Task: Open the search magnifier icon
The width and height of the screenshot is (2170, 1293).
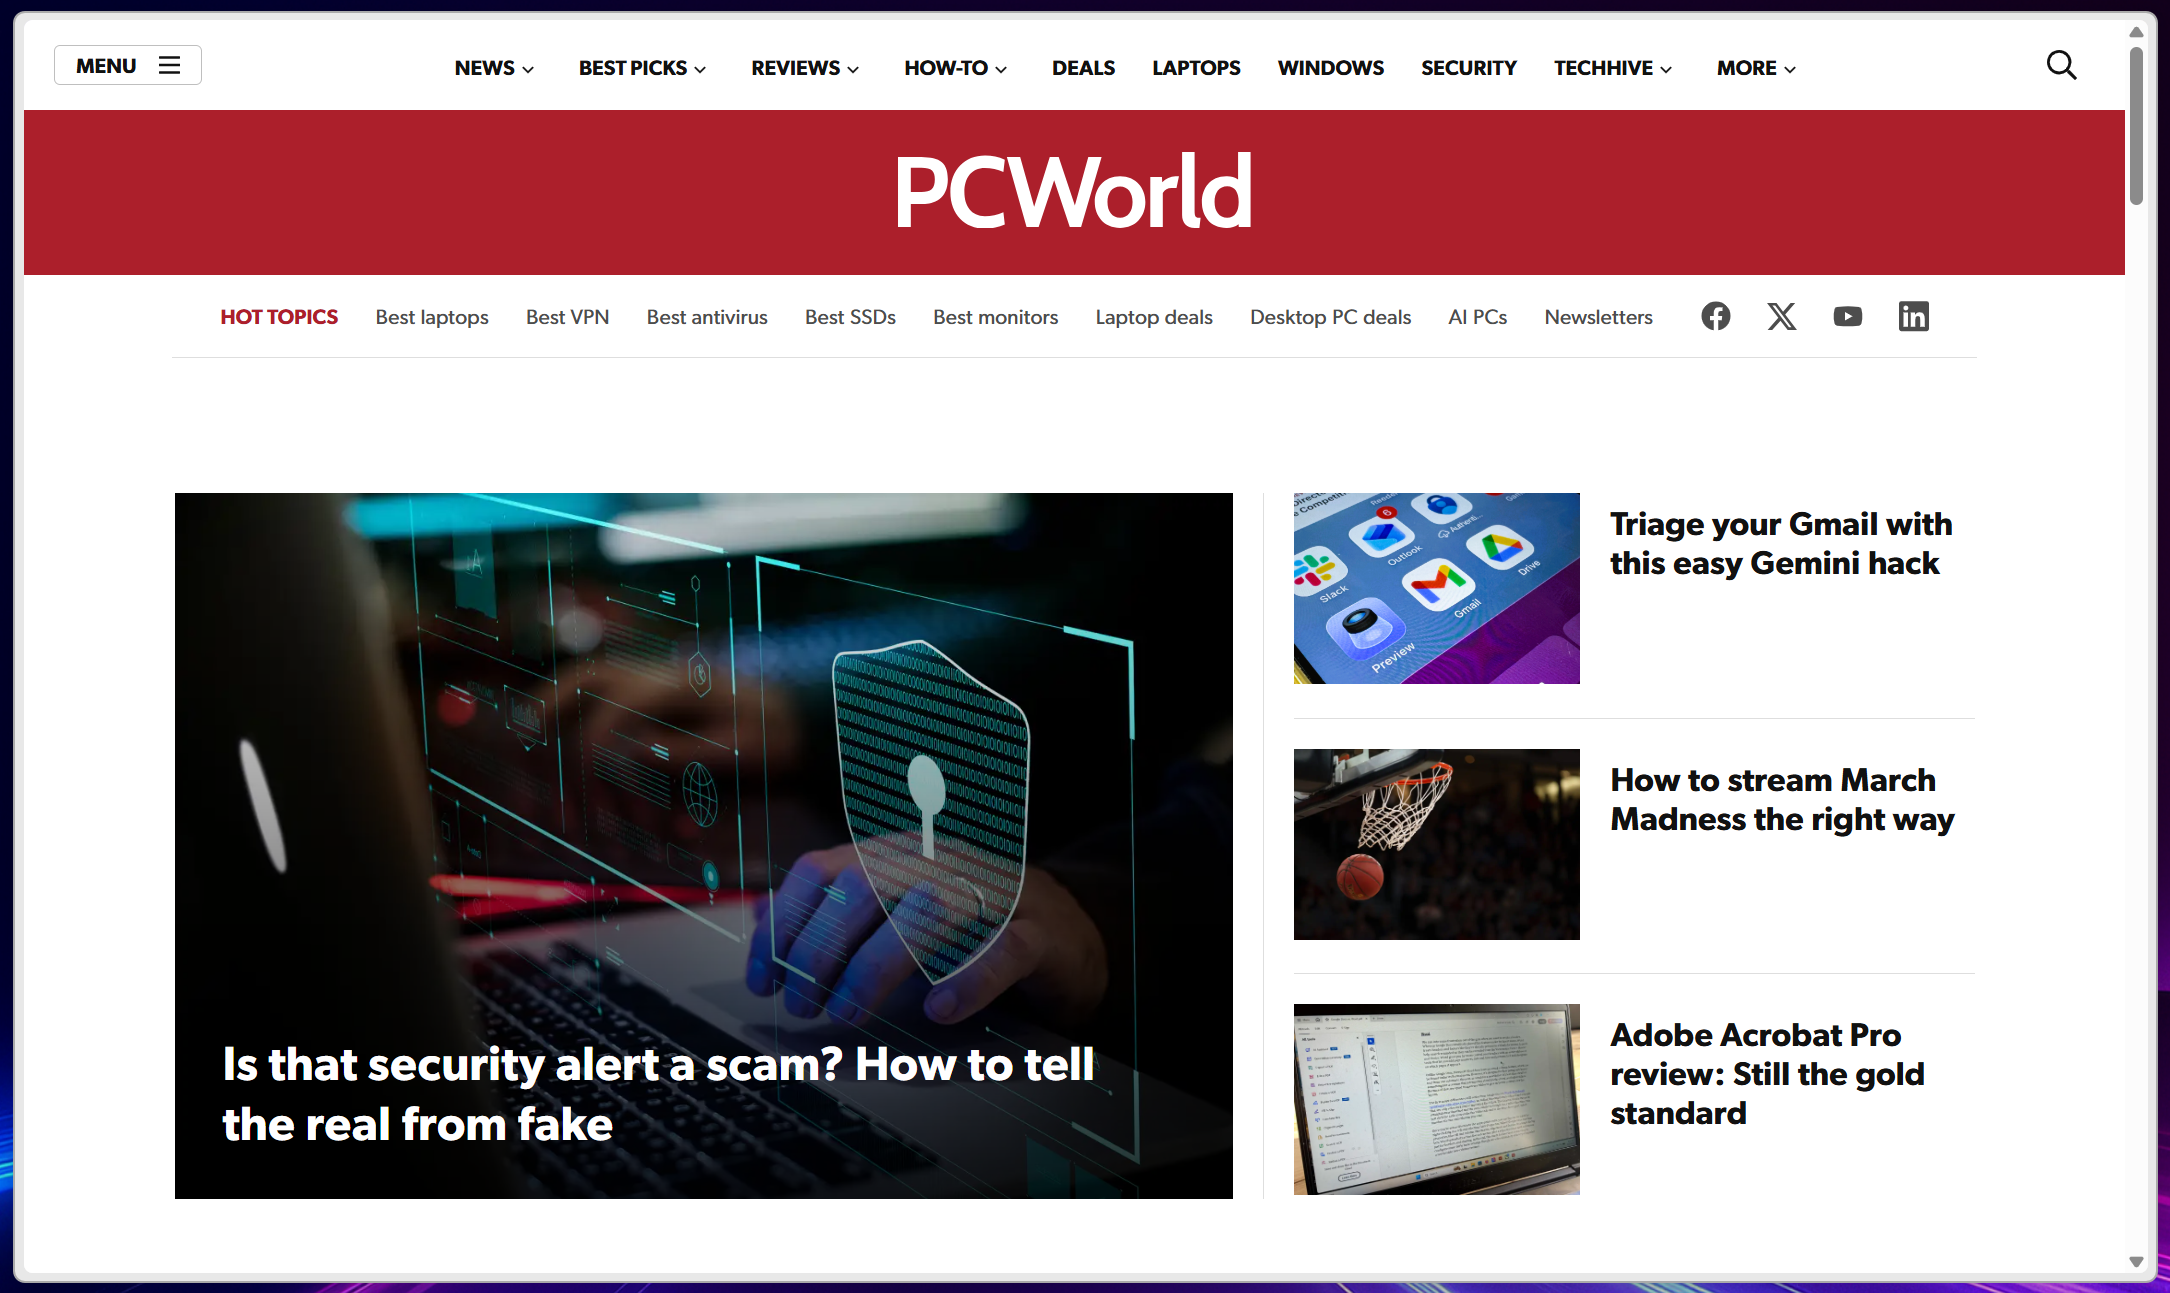Action: 2061,66
